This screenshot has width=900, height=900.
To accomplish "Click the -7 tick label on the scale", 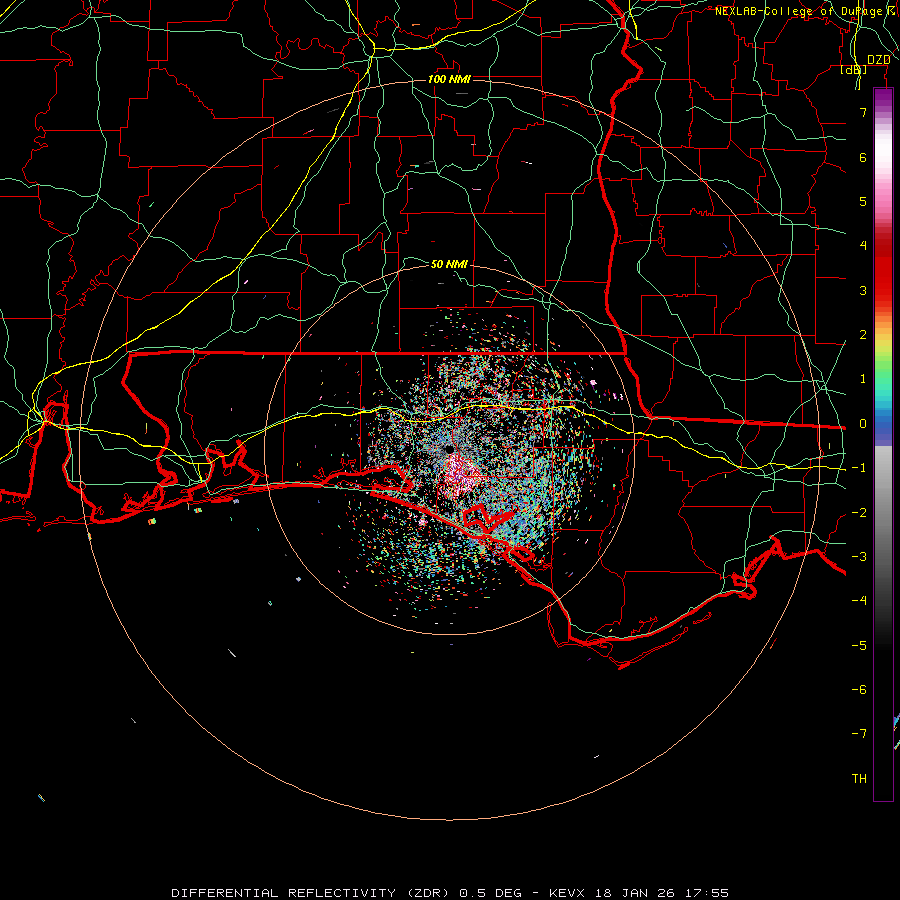I will [859, 734].
